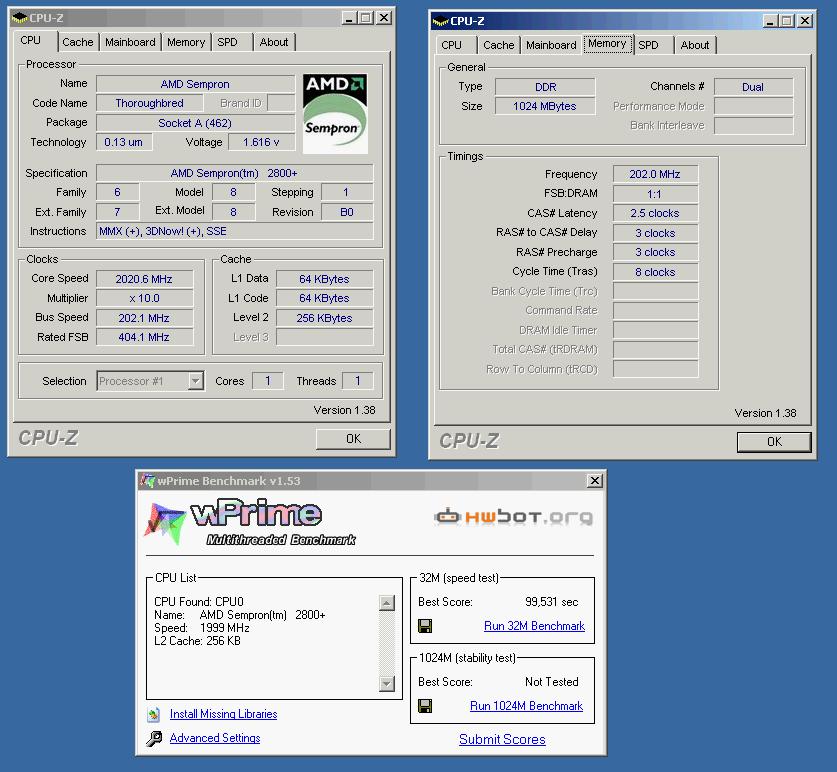Click the Bus Speed value 202.1 MHz
Viewport: 837px width, 772px height.
click(144, 318)
